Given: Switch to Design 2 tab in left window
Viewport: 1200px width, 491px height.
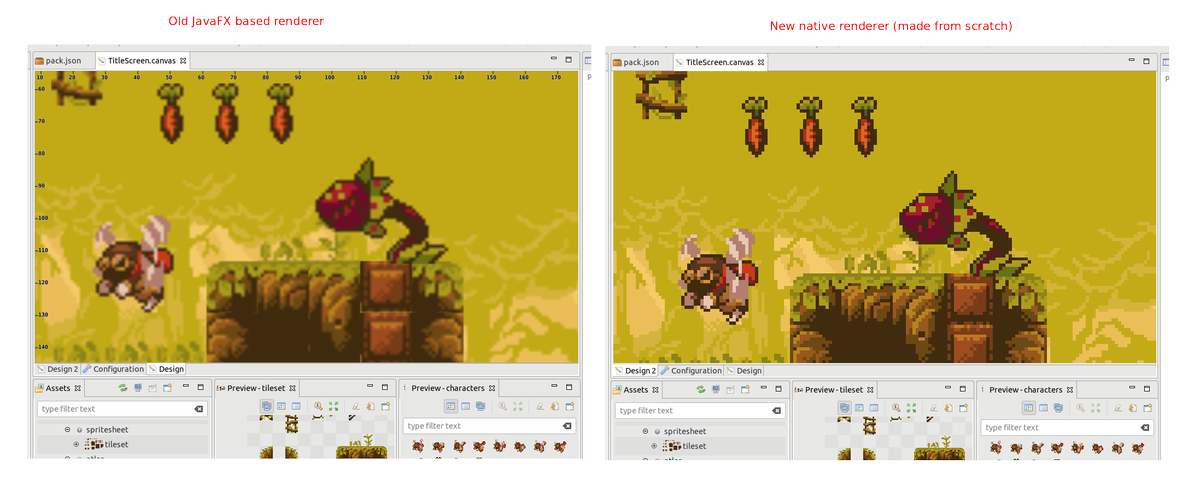Looking at the screenshot, I should (56, 369).
